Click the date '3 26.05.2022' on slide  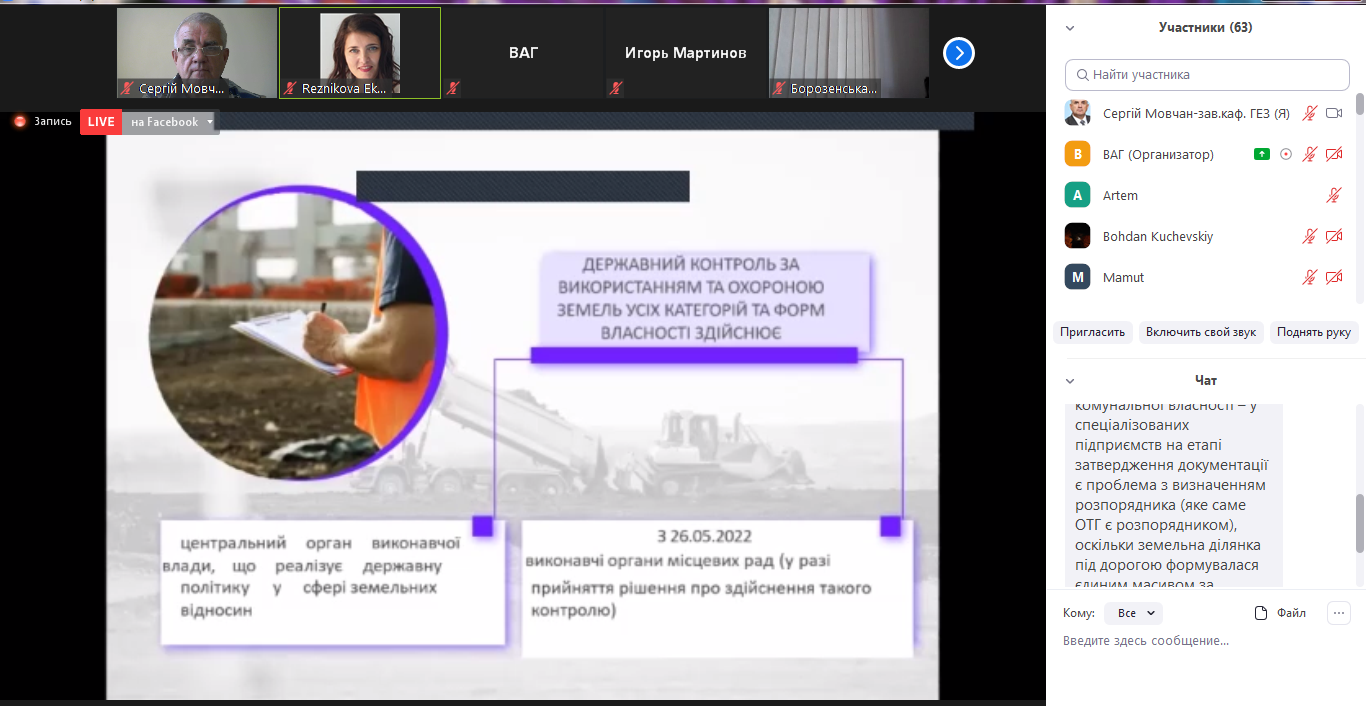tap(704, 536)
